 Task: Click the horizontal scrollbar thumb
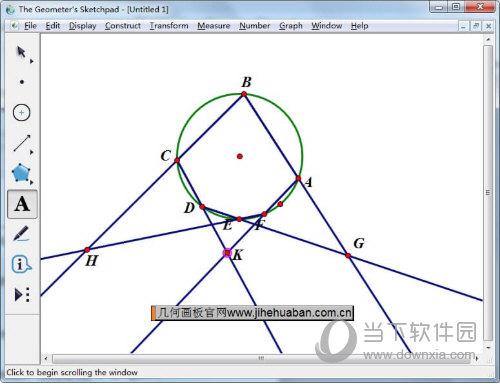point(261,359)
